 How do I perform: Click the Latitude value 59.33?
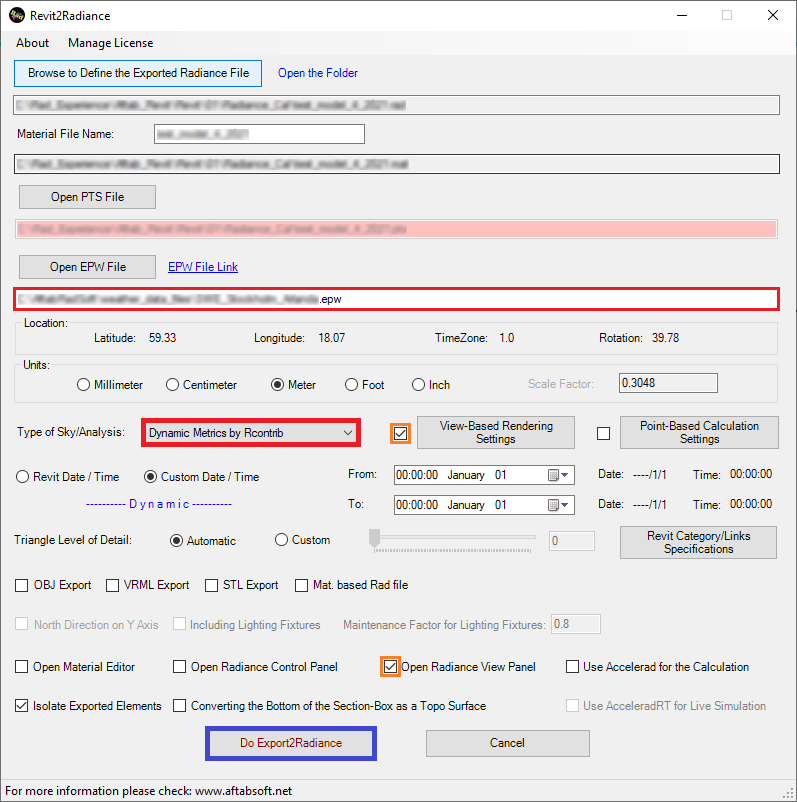pos(163,338)
